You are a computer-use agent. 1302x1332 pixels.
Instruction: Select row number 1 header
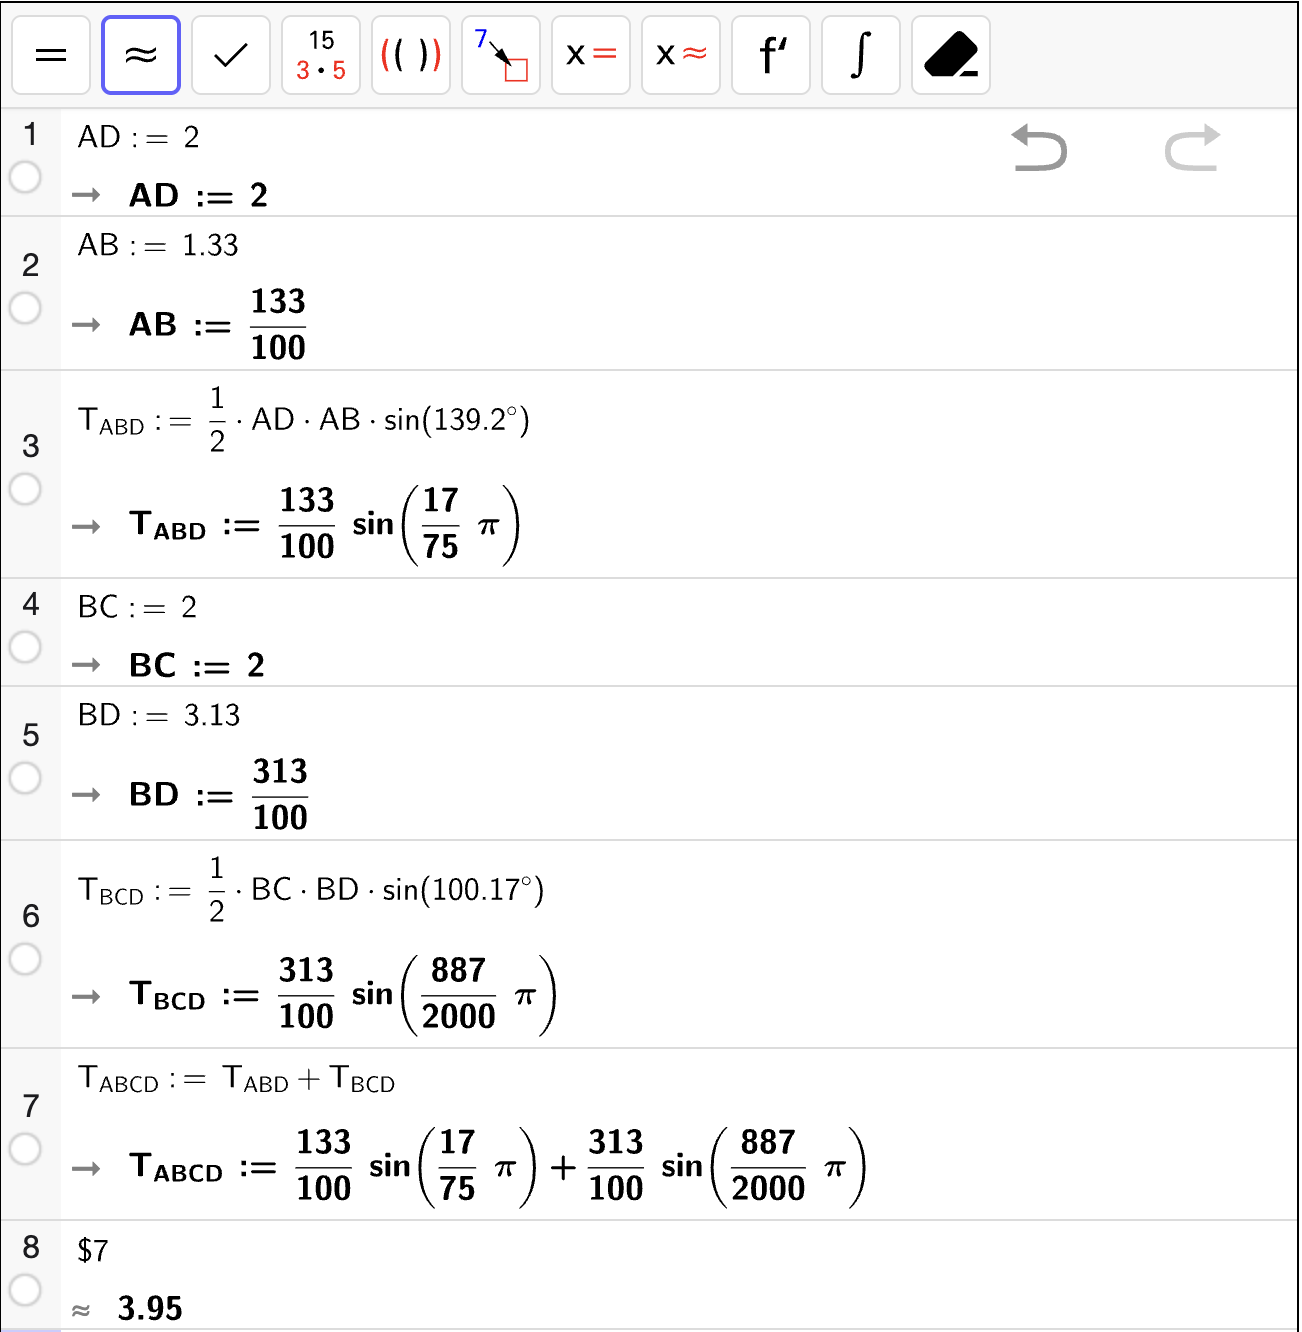point(31,133)
